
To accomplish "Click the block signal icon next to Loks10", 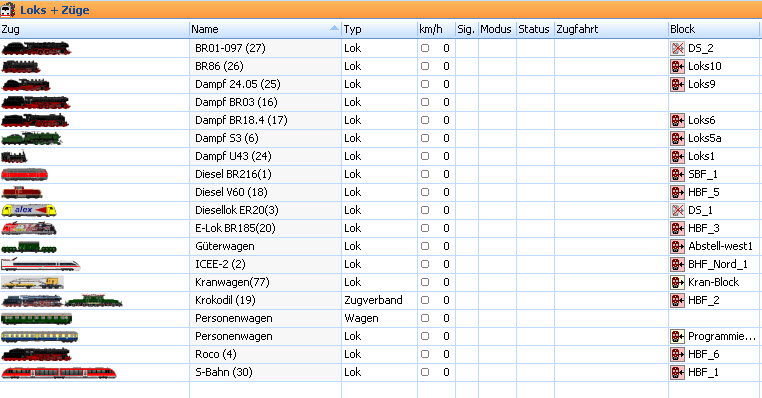I will [x=677, y=66].
